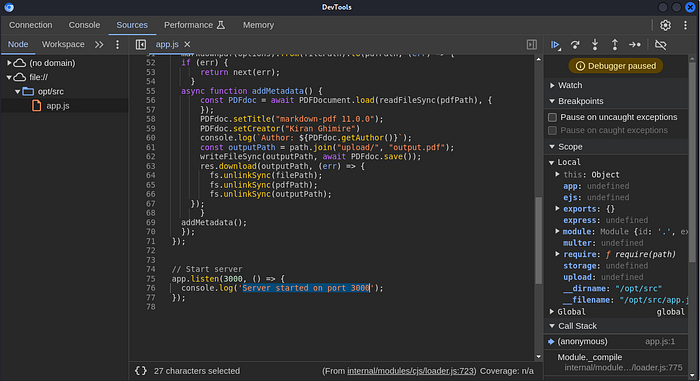
Task: Open app.js:1 location link
Action: click(660, 341)
